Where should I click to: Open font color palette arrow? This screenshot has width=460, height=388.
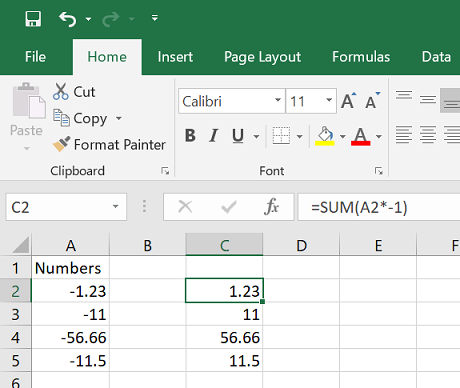click(379, 136)
